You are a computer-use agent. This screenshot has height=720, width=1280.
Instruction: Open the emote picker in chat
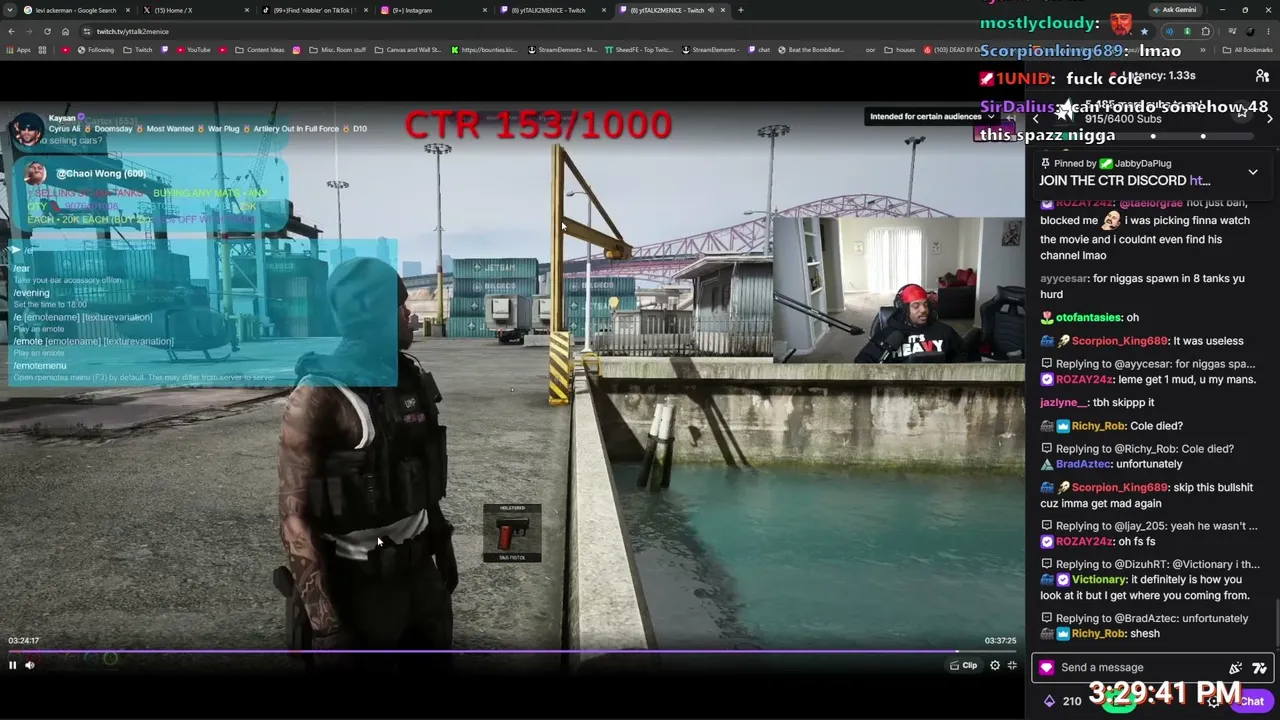pyautogui.click(x=1259, y=668)
